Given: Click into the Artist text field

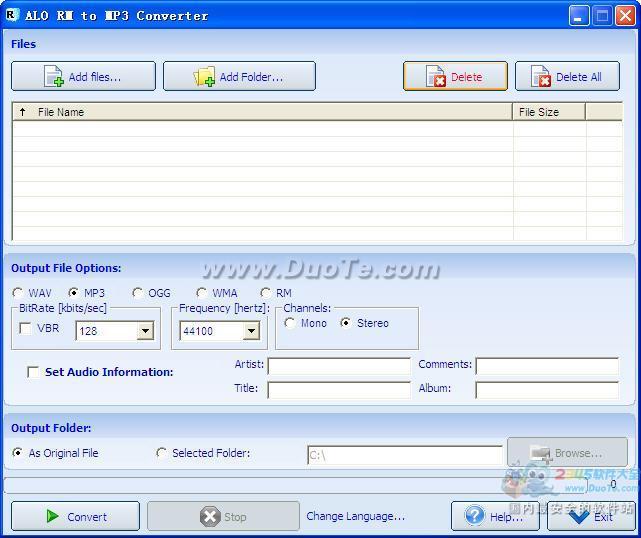Looking at the screenshot, I should coord(339,366).
